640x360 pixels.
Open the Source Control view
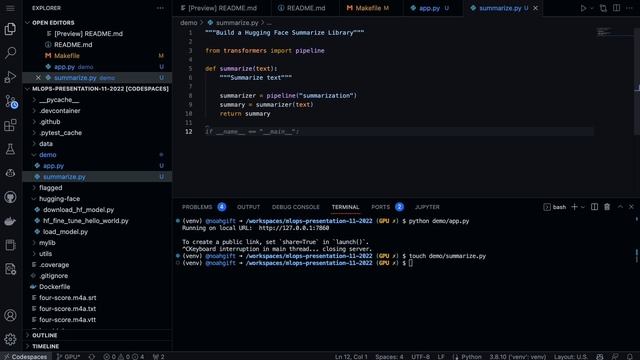pyautogui.click(x=11, y=101)
